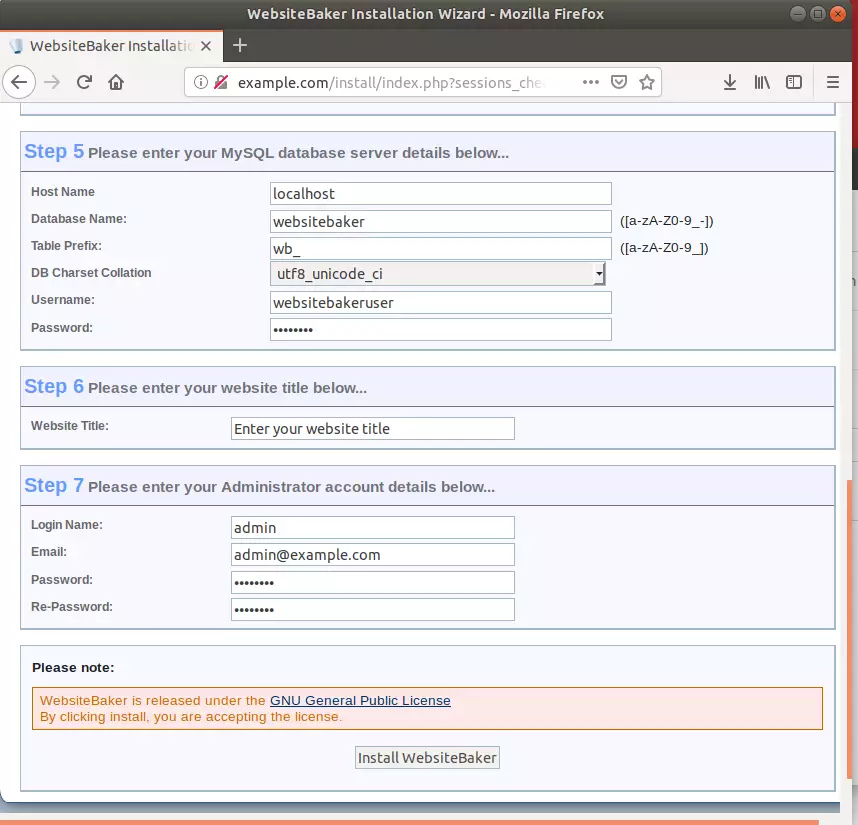Edit the Table Prefix field

click(440, 248)
